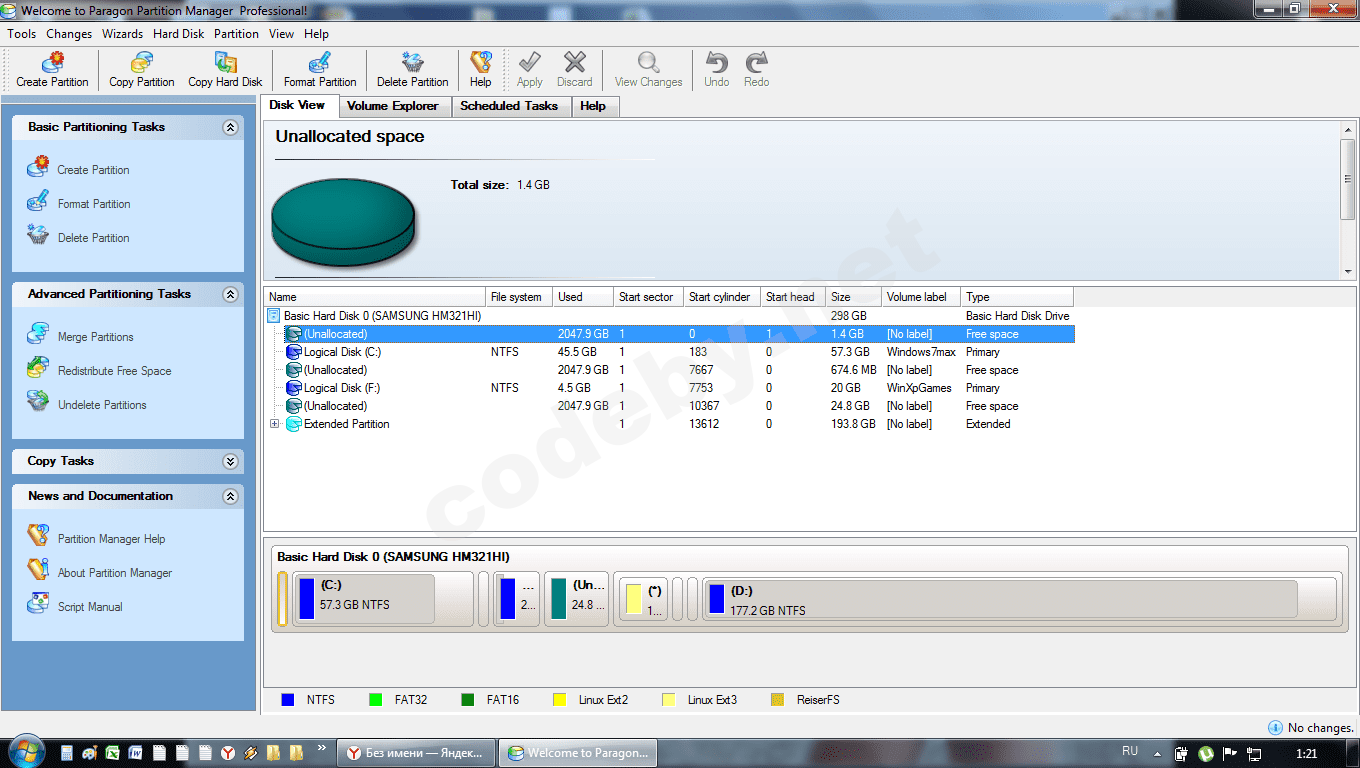The image size is (1360, 768).
Task: Open the Tools menu
Action: [x=21, y=34]
